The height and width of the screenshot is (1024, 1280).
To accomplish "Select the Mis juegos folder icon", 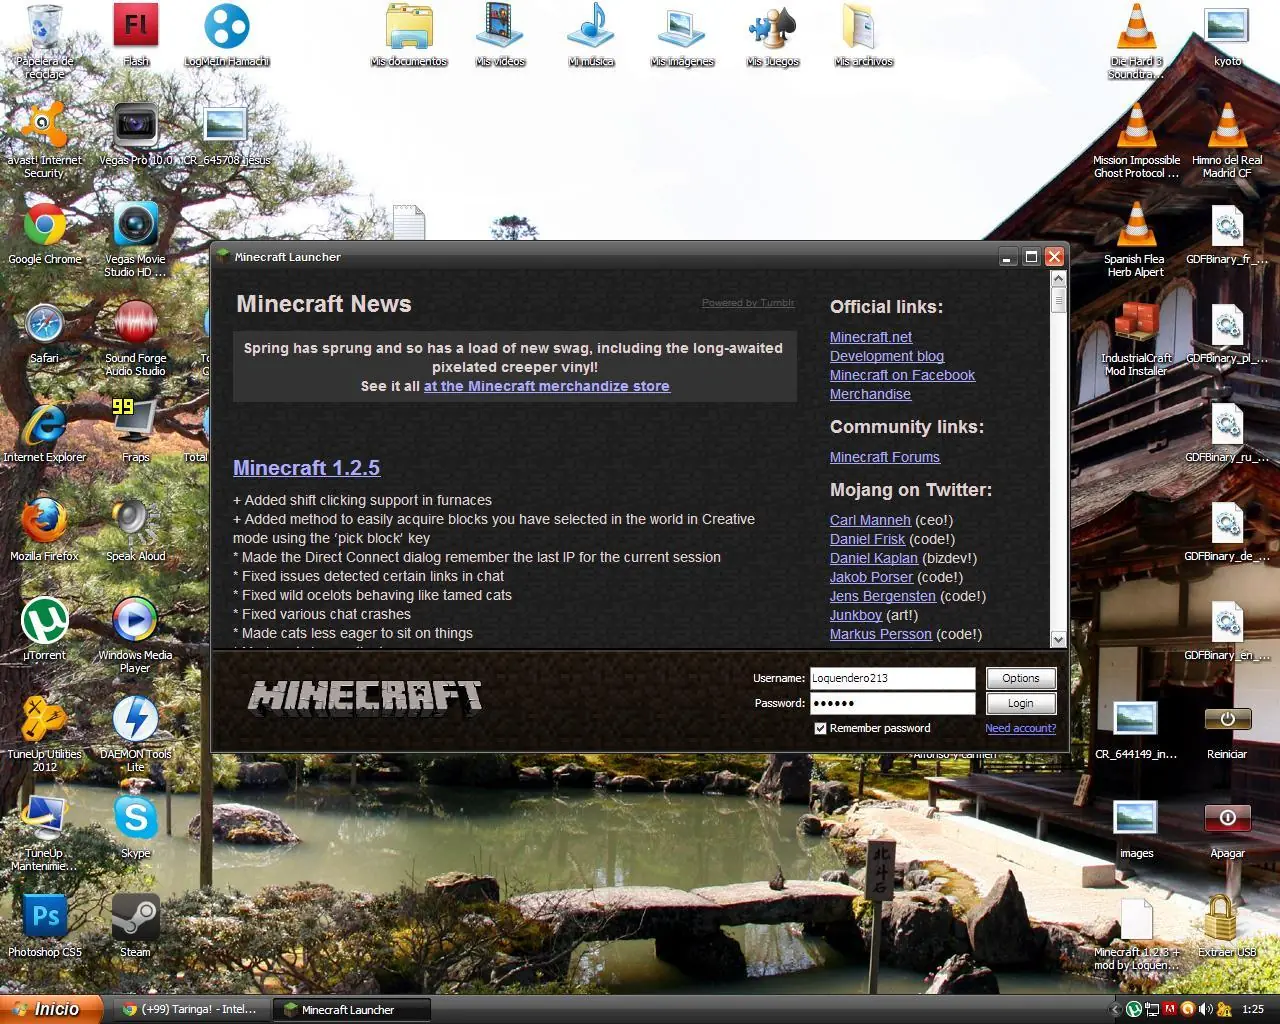I will point(773,35).
